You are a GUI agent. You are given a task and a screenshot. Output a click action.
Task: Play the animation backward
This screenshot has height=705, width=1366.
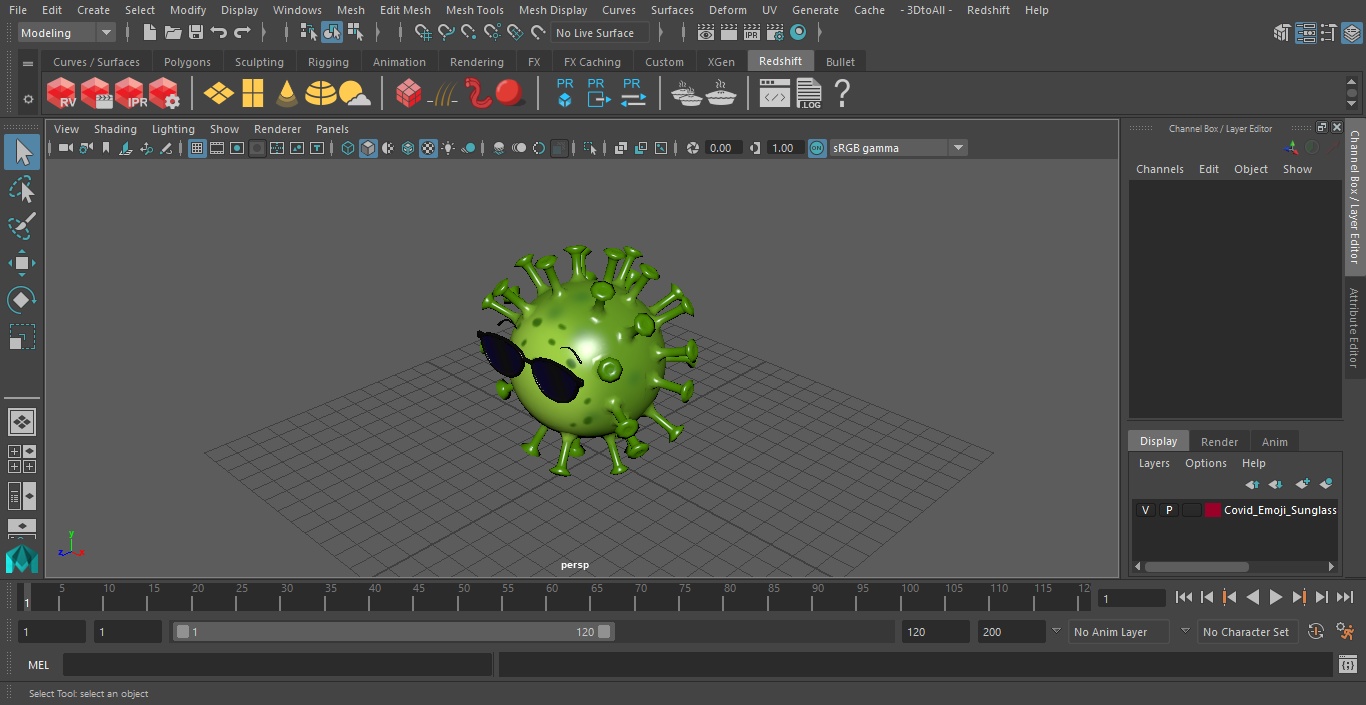pyautogui.click(x=1253, y=597)
